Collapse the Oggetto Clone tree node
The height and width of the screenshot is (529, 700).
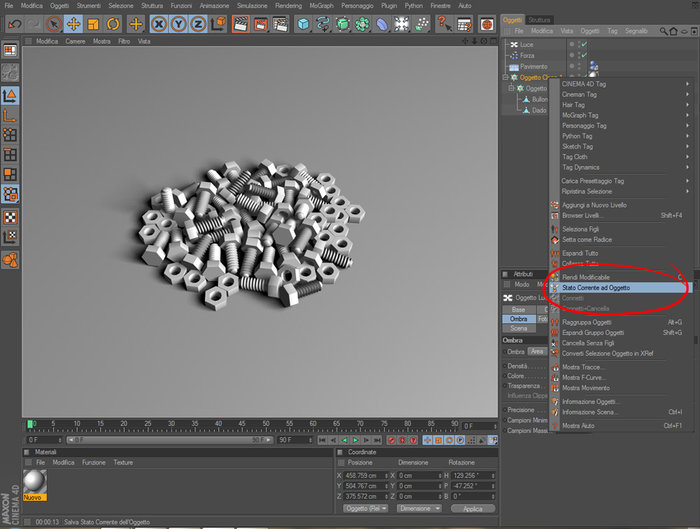(505, 77)
